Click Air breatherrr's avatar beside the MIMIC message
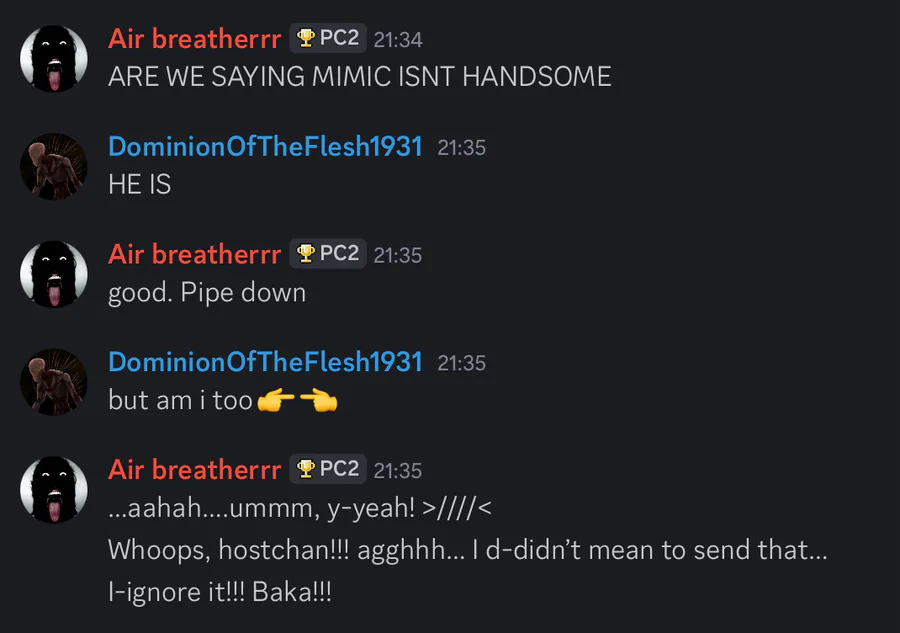The image size is (900, 633). [54, 59]
